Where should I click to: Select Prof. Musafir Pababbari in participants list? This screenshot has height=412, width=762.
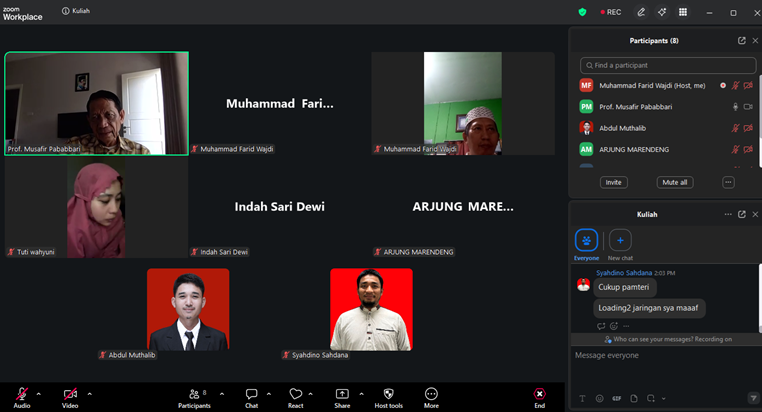(x=666, y=107)
